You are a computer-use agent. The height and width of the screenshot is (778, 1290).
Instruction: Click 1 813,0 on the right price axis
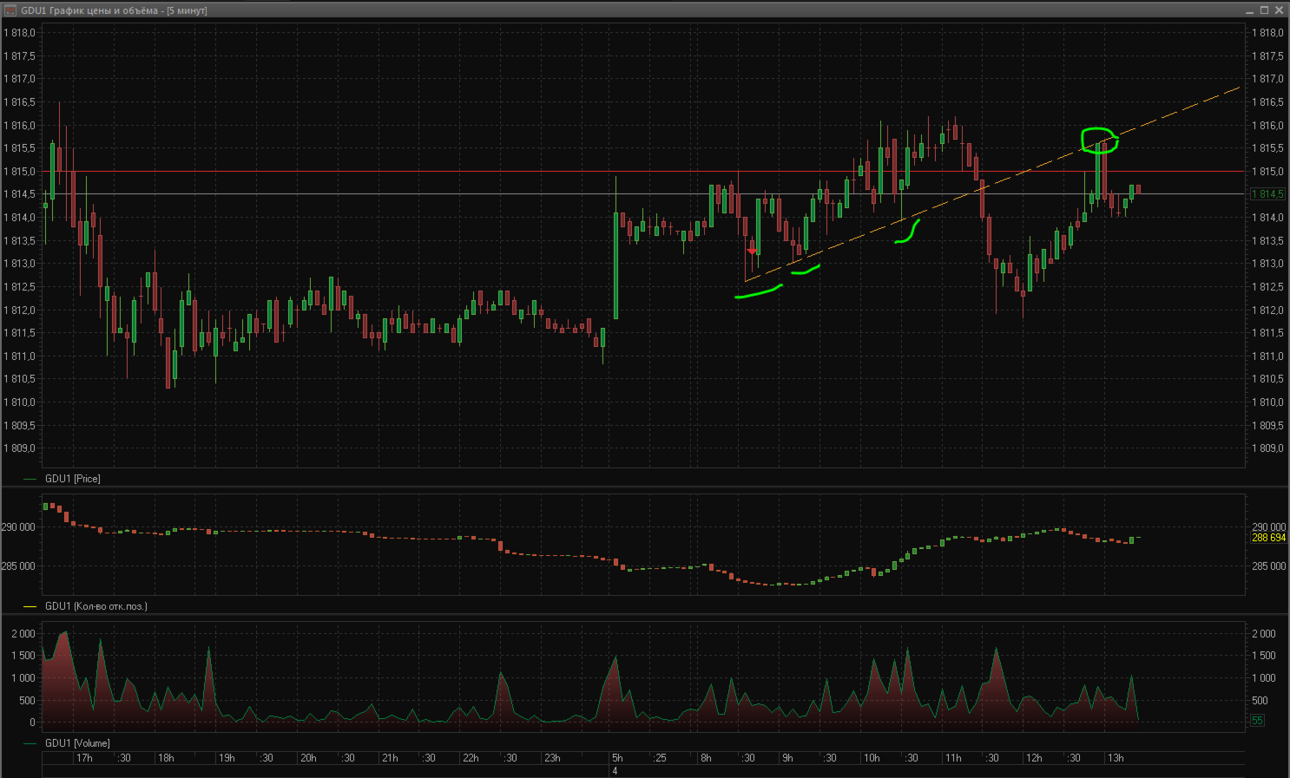click(1268, 264)
